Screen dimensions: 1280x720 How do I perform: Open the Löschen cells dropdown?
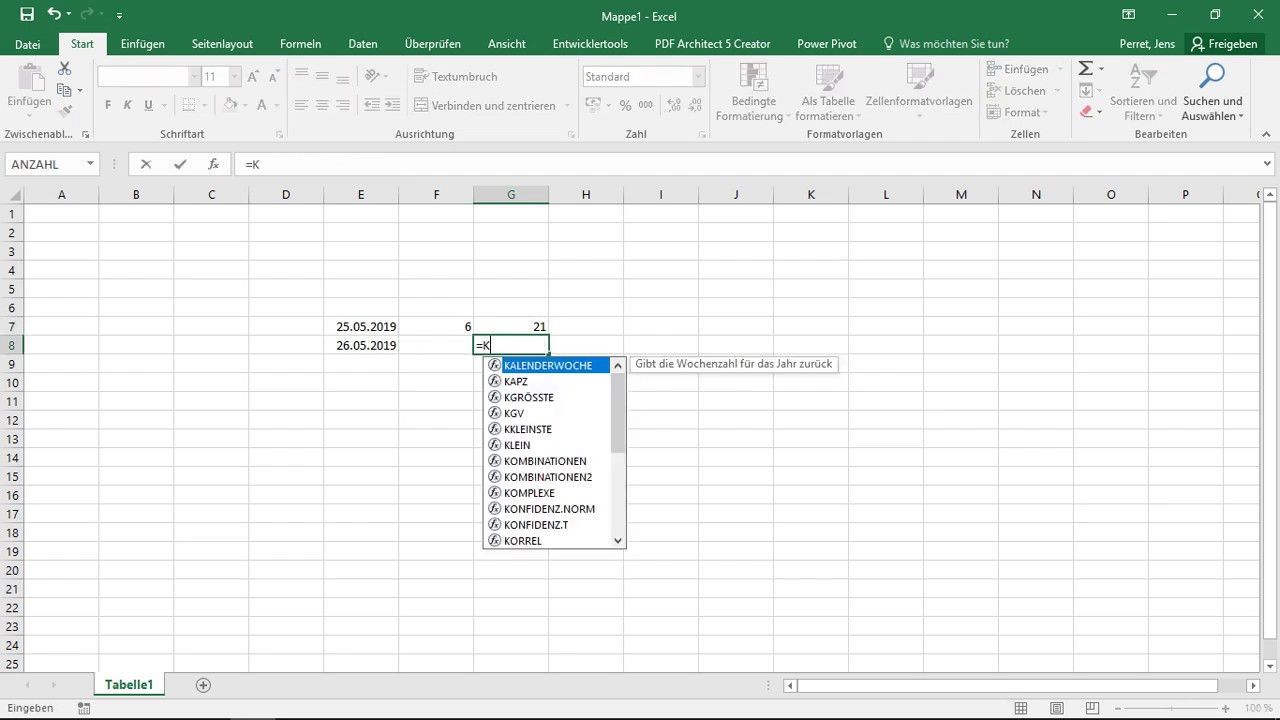click(1023, 90)
